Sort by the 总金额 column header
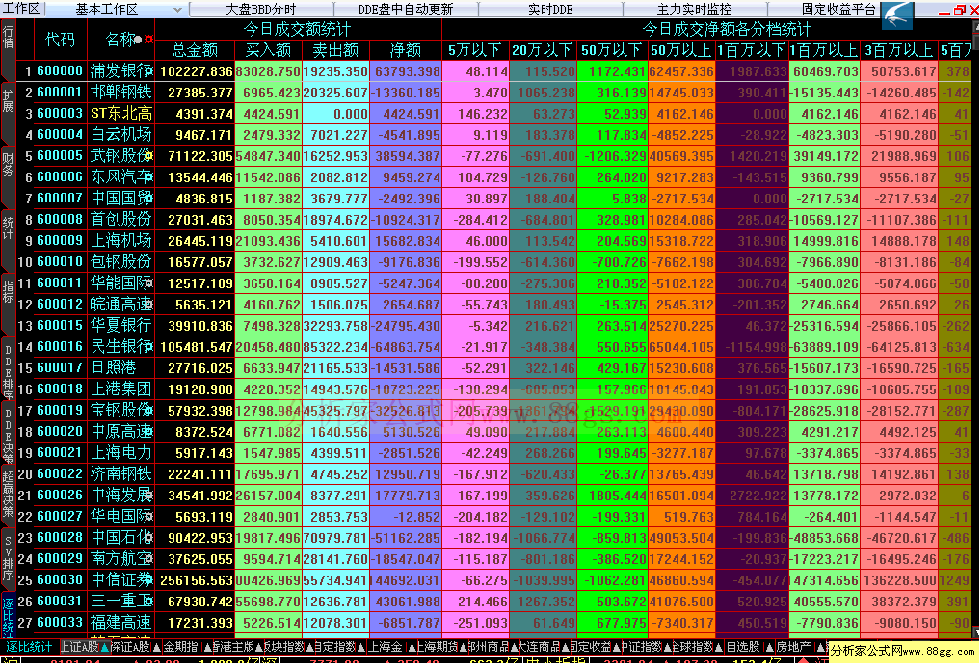Image resolution: width=979 pixels, height=663 pixels. [195, 51]
